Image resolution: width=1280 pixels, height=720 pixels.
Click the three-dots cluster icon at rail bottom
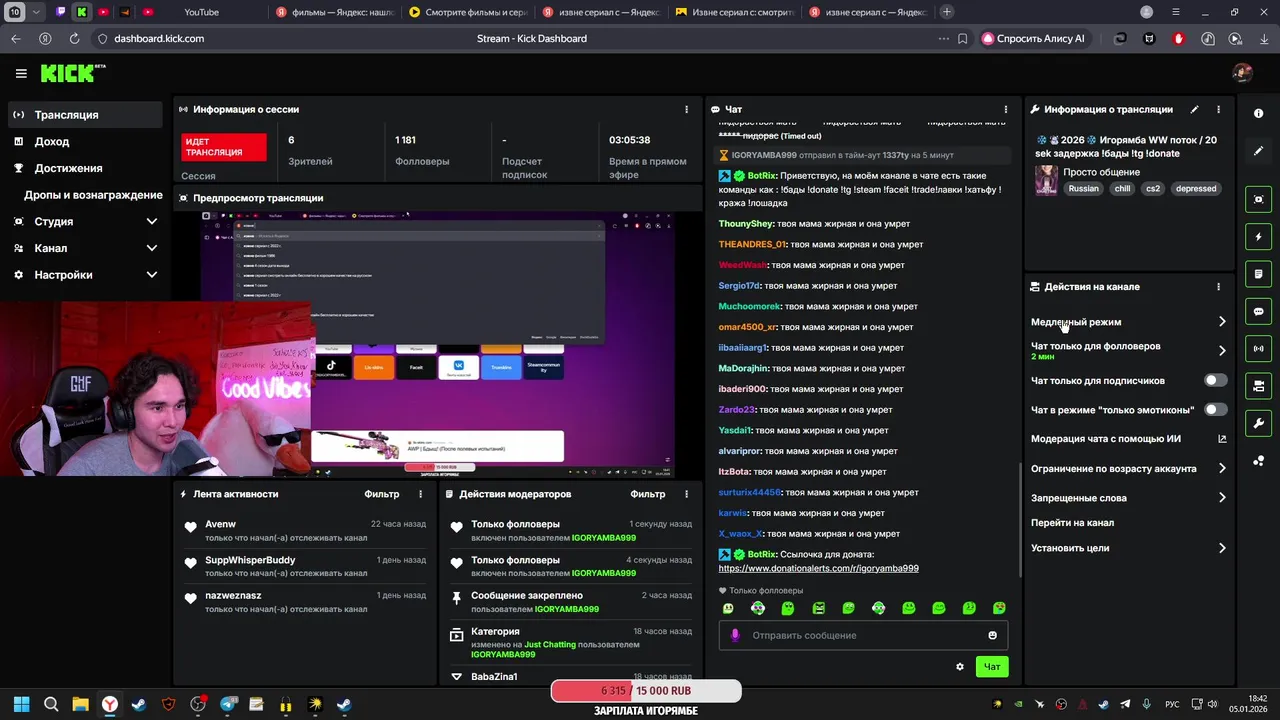click(x=1258, y=461)
